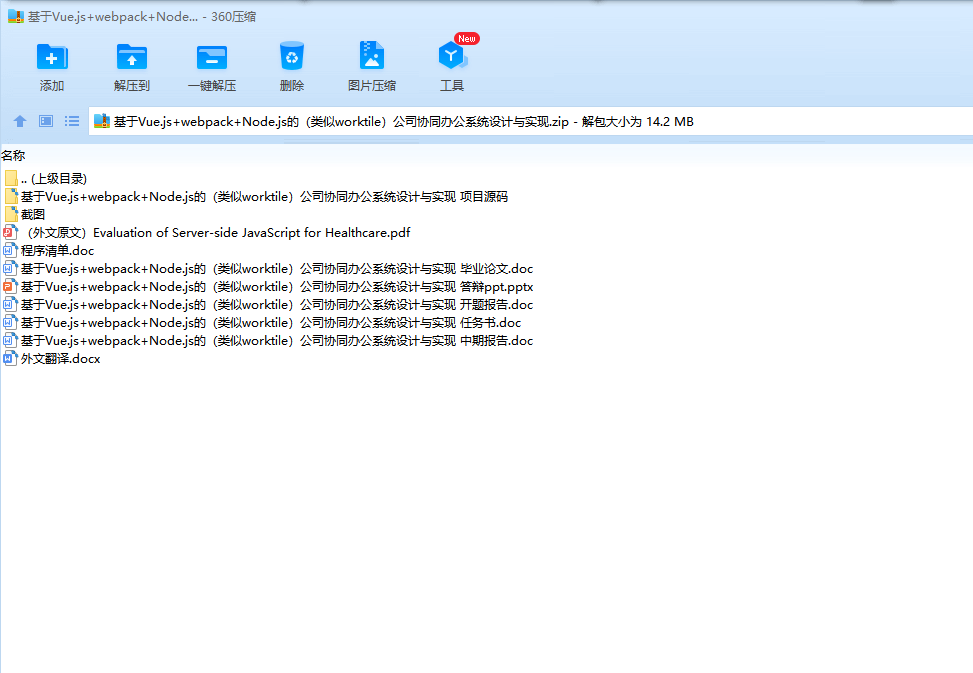Select Evaluation of Server-side JavaScript for Healthcare.pdf
Screen dimensions: 973x673
click(x=219, y=233)
